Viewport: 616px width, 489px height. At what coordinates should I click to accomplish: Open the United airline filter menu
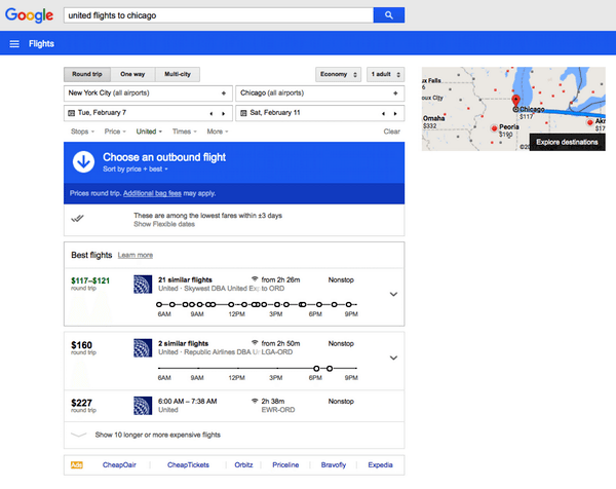(149, 131)
